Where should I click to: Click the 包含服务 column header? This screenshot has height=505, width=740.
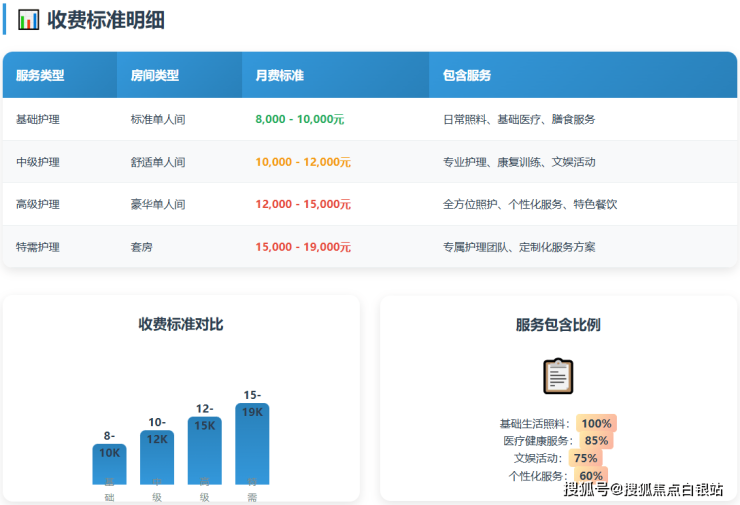pyautogui.click(x=467, y=76)
